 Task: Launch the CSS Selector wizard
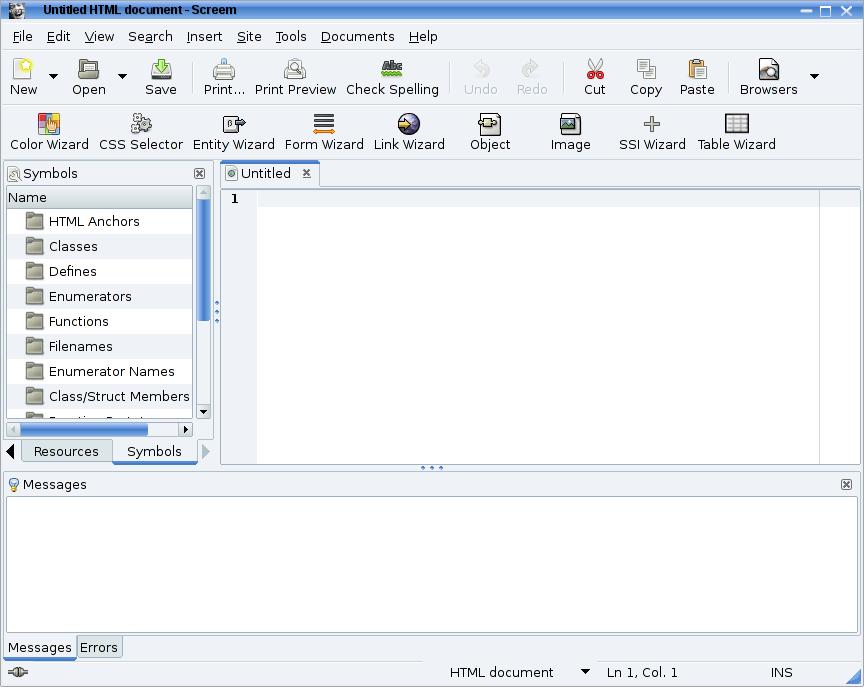[141, 131]
